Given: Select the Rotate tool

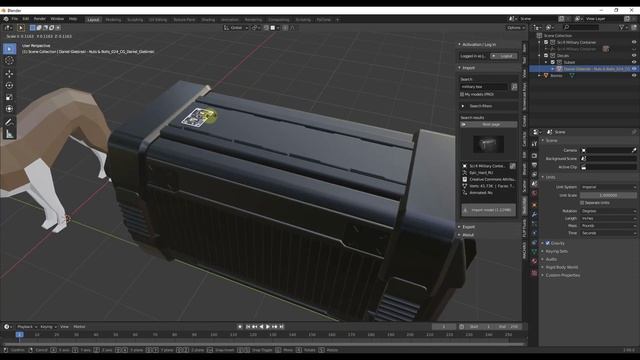Looking at the screenshot, I should point(9,86).
